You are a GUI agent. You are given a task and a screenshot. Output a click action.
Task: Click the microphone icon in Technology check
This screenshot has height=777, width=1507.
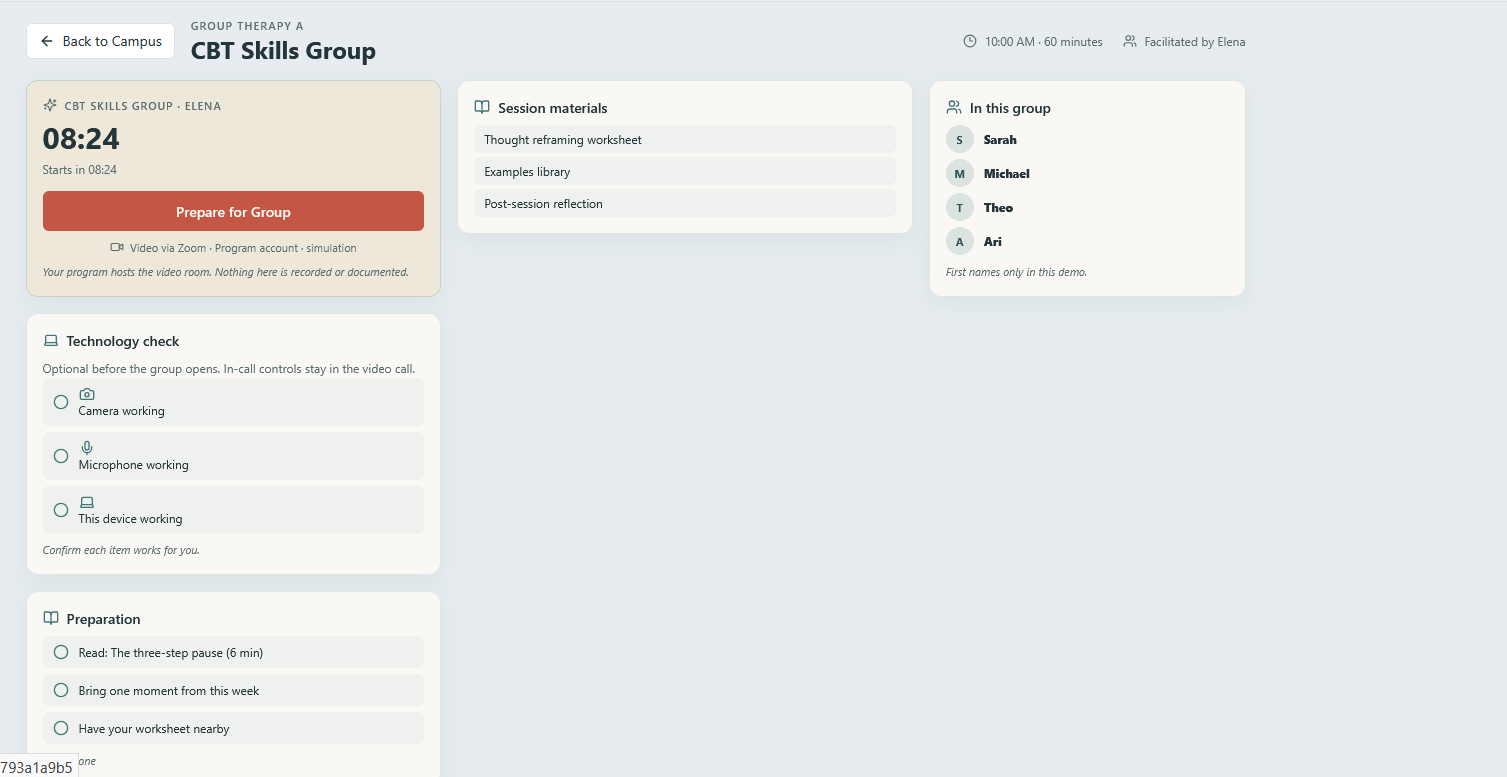pos(87,448)
